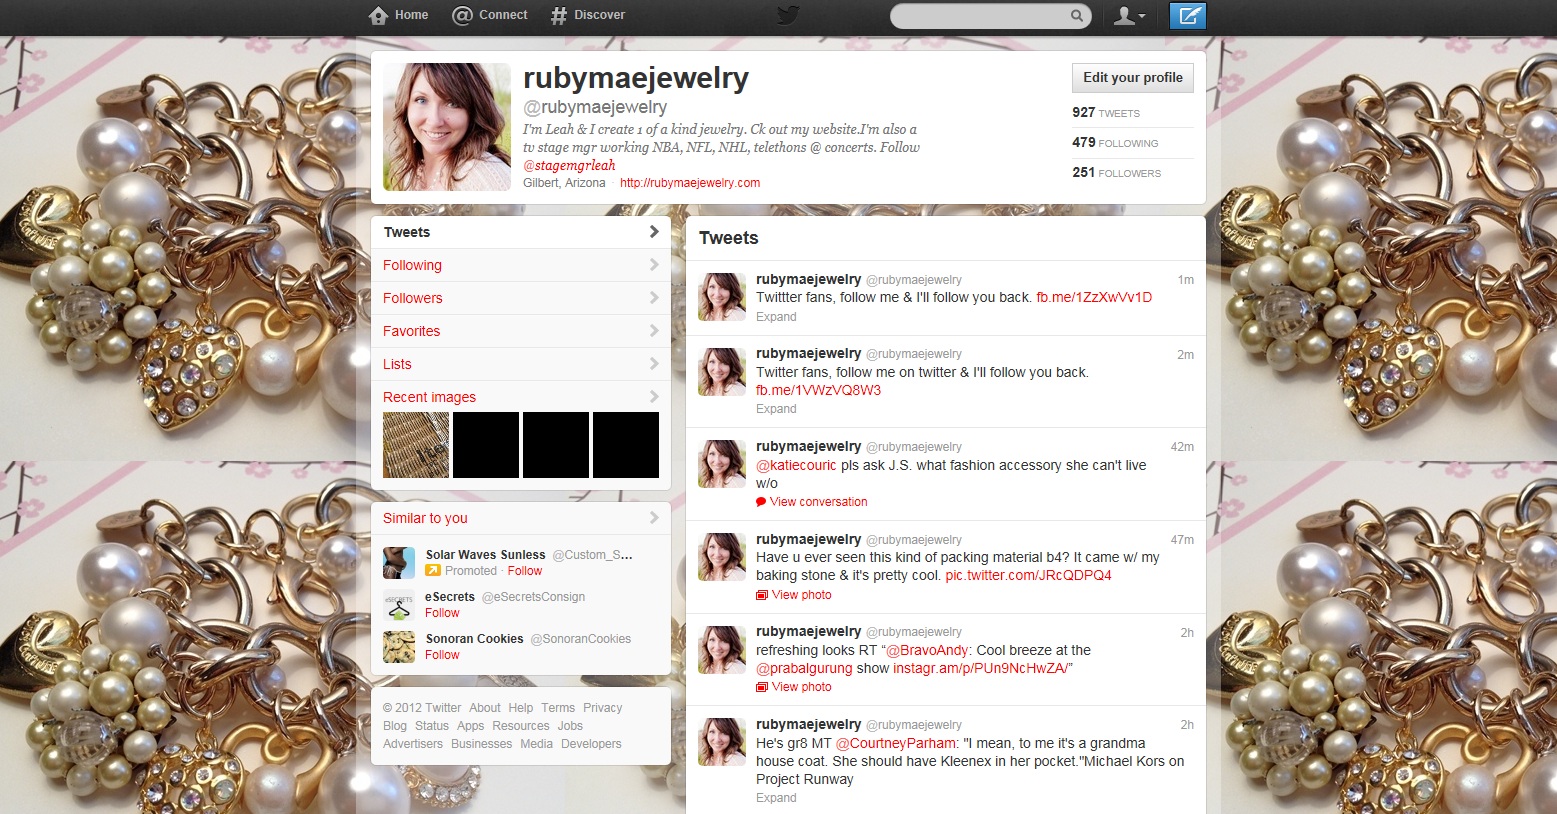This screenshot has width=1557, height=814.
Task: Click View photo icon on BravoAndy retweet
Action: [762, 687]
